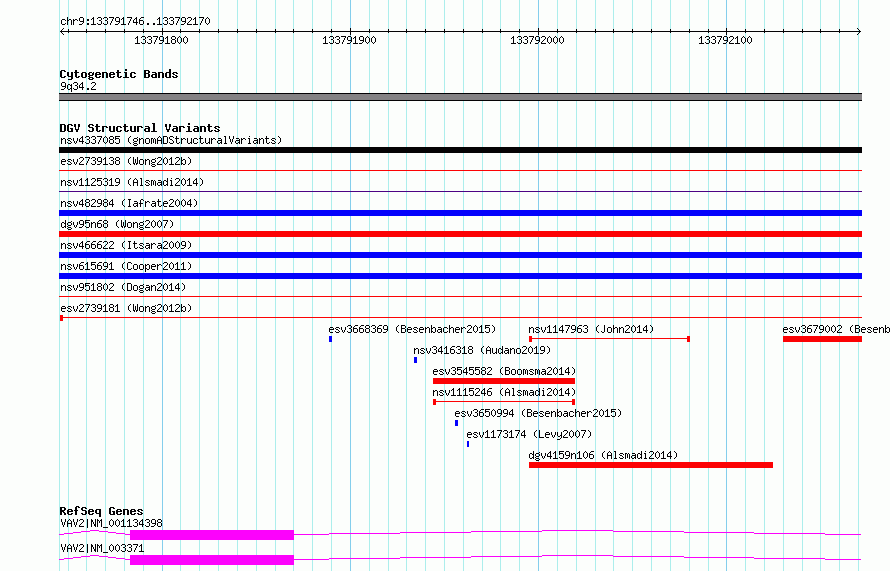Click dgv95n68 (Wong2007) label
Image resolution: width=890 pixels, height=571 pixels.
117,224
